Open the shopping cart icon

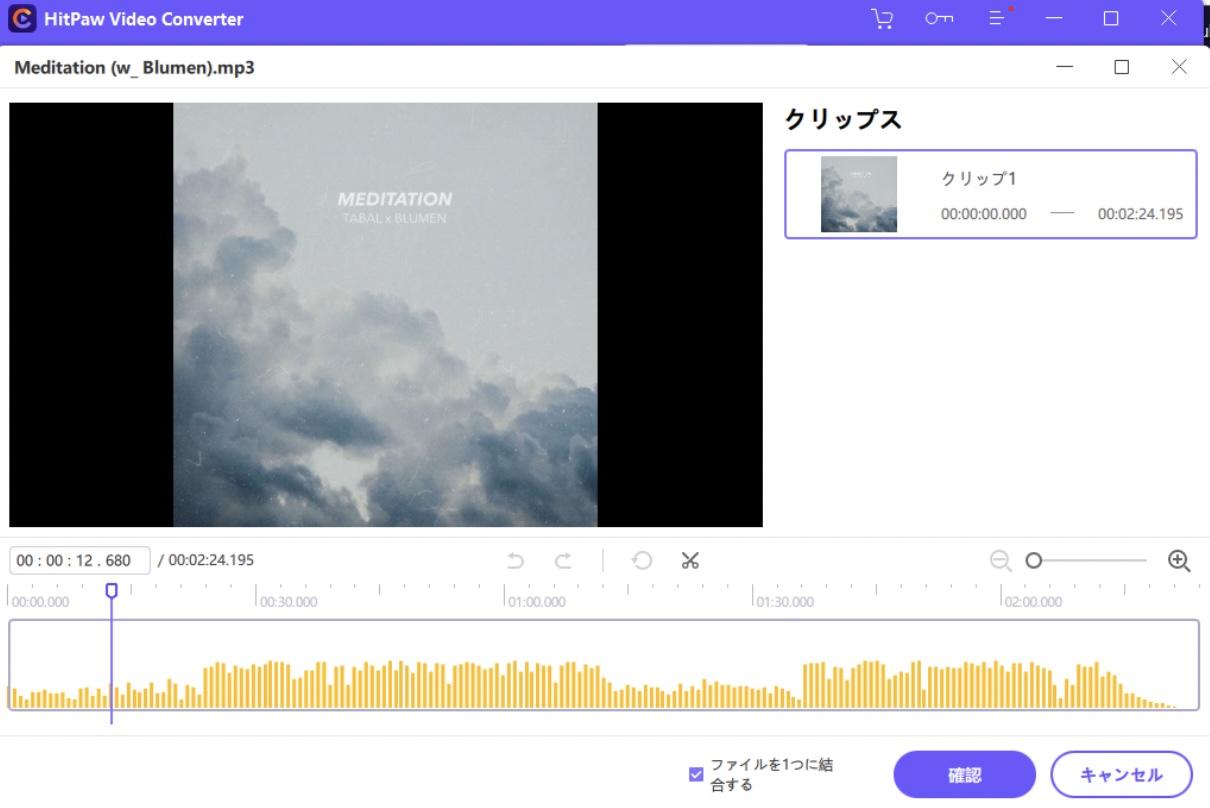pyautogui.click(x=881, y=19)
